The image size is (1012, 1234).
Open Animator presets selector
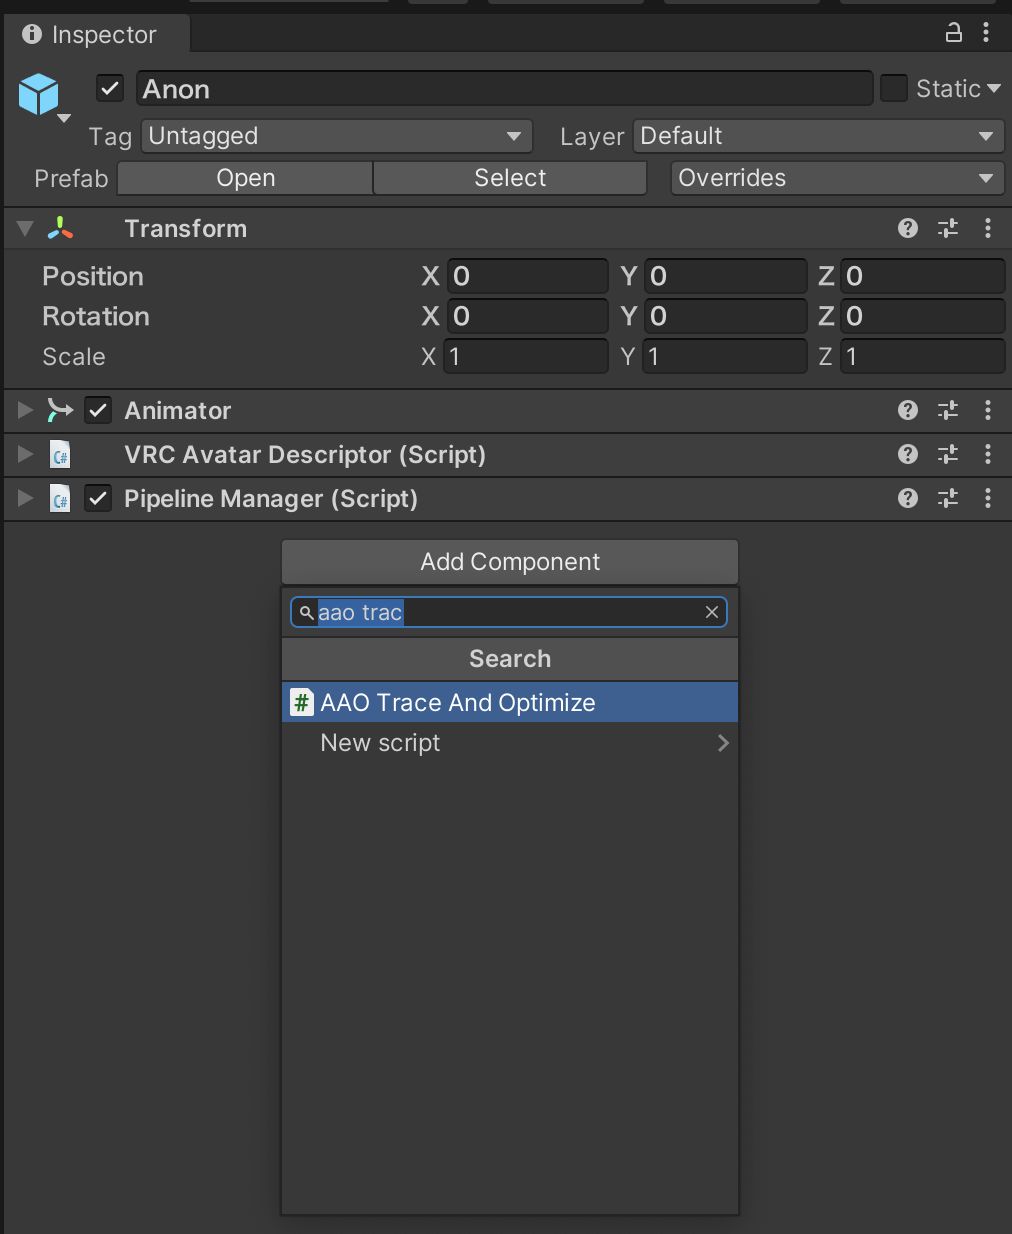(x=948, y=410)
